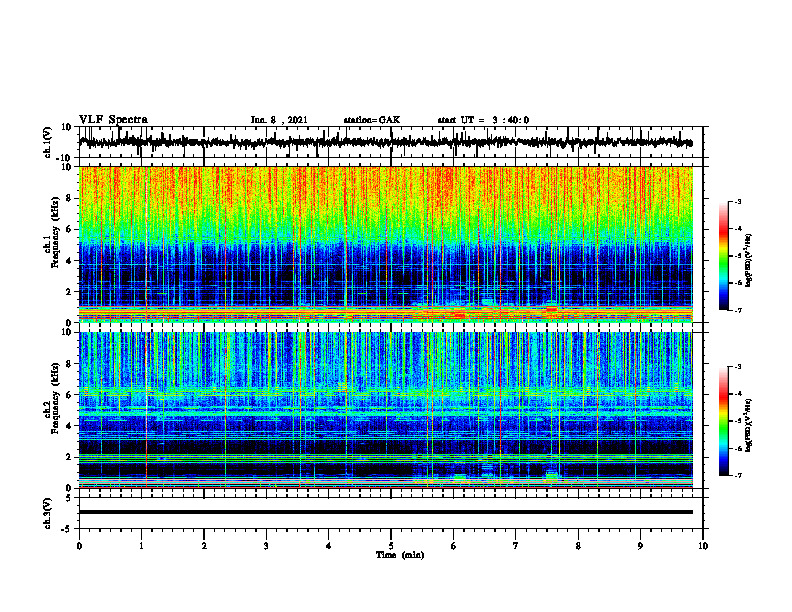The height and width of the screenshot is (612, 792).
Task: Click time axis tick label "8"
Action: click(x=578, y=546)
